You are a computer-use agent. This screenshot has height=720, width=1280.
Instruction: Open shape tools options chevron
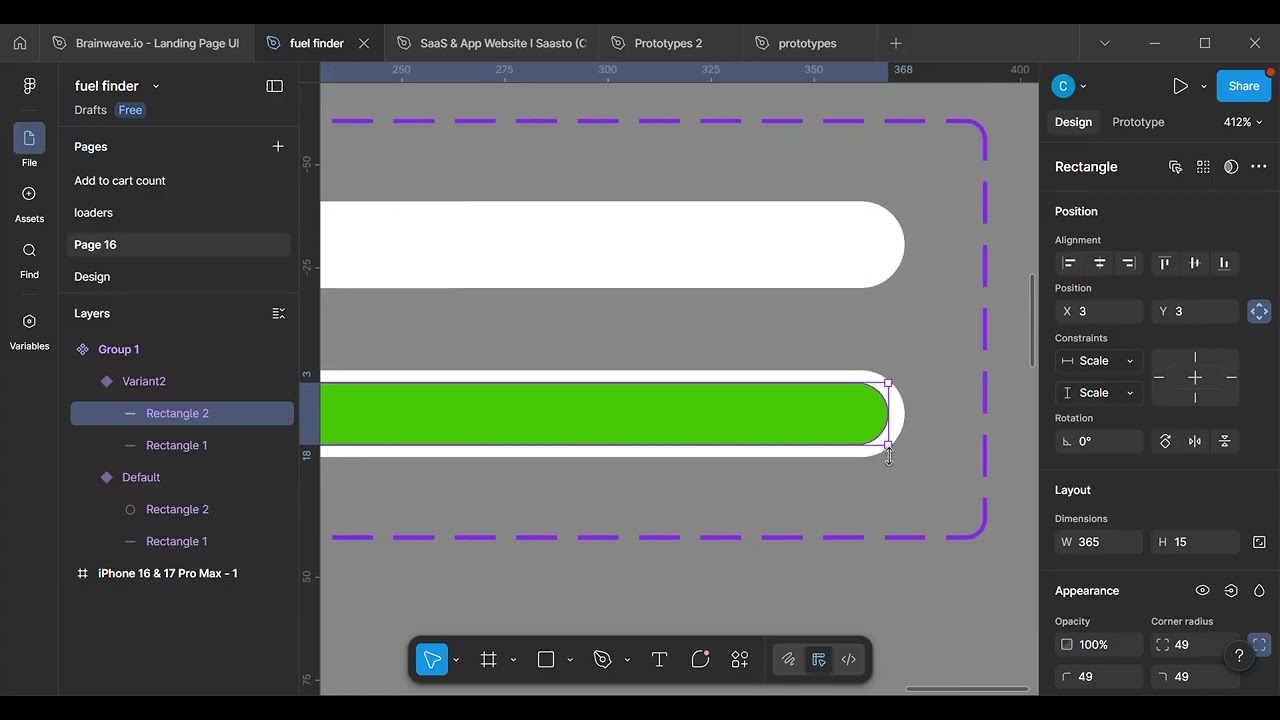click(x=570, y=659)
